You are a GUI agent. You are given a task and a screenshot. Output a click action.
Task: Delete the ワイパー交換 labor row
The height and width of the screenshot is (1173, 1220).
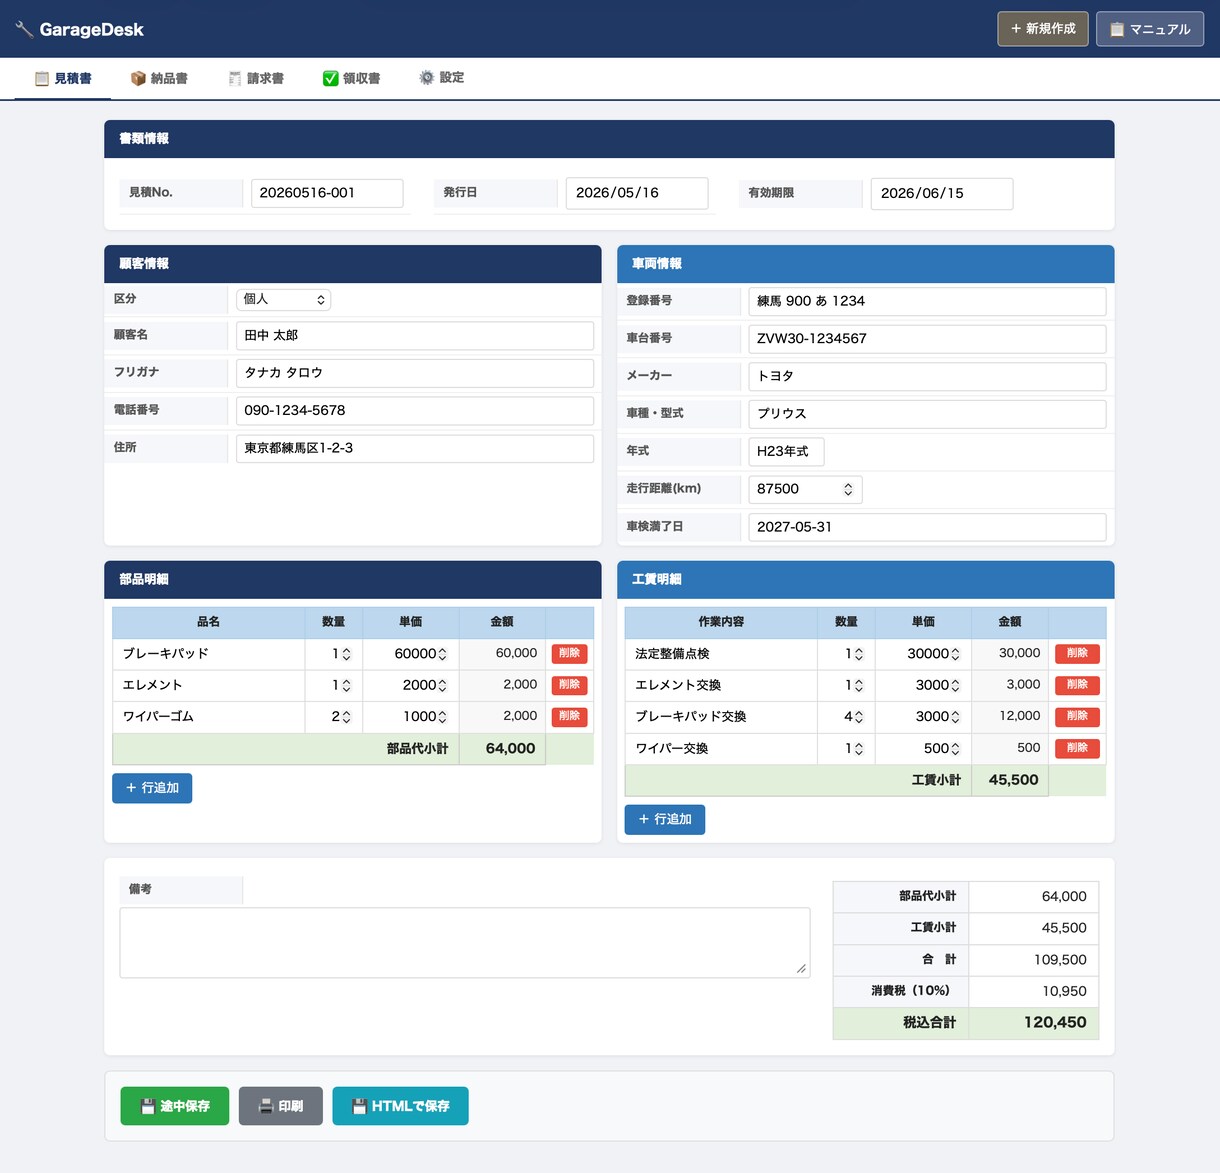(x=1077, y=749)
